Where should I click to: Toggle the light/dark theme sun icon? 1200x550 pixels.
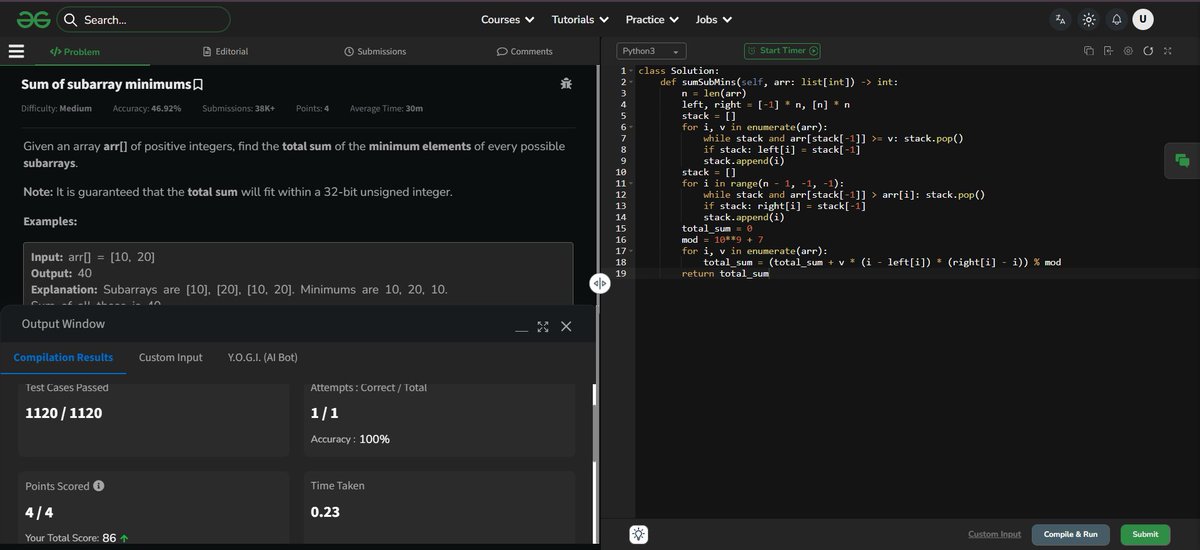(x=1089, y=19)
